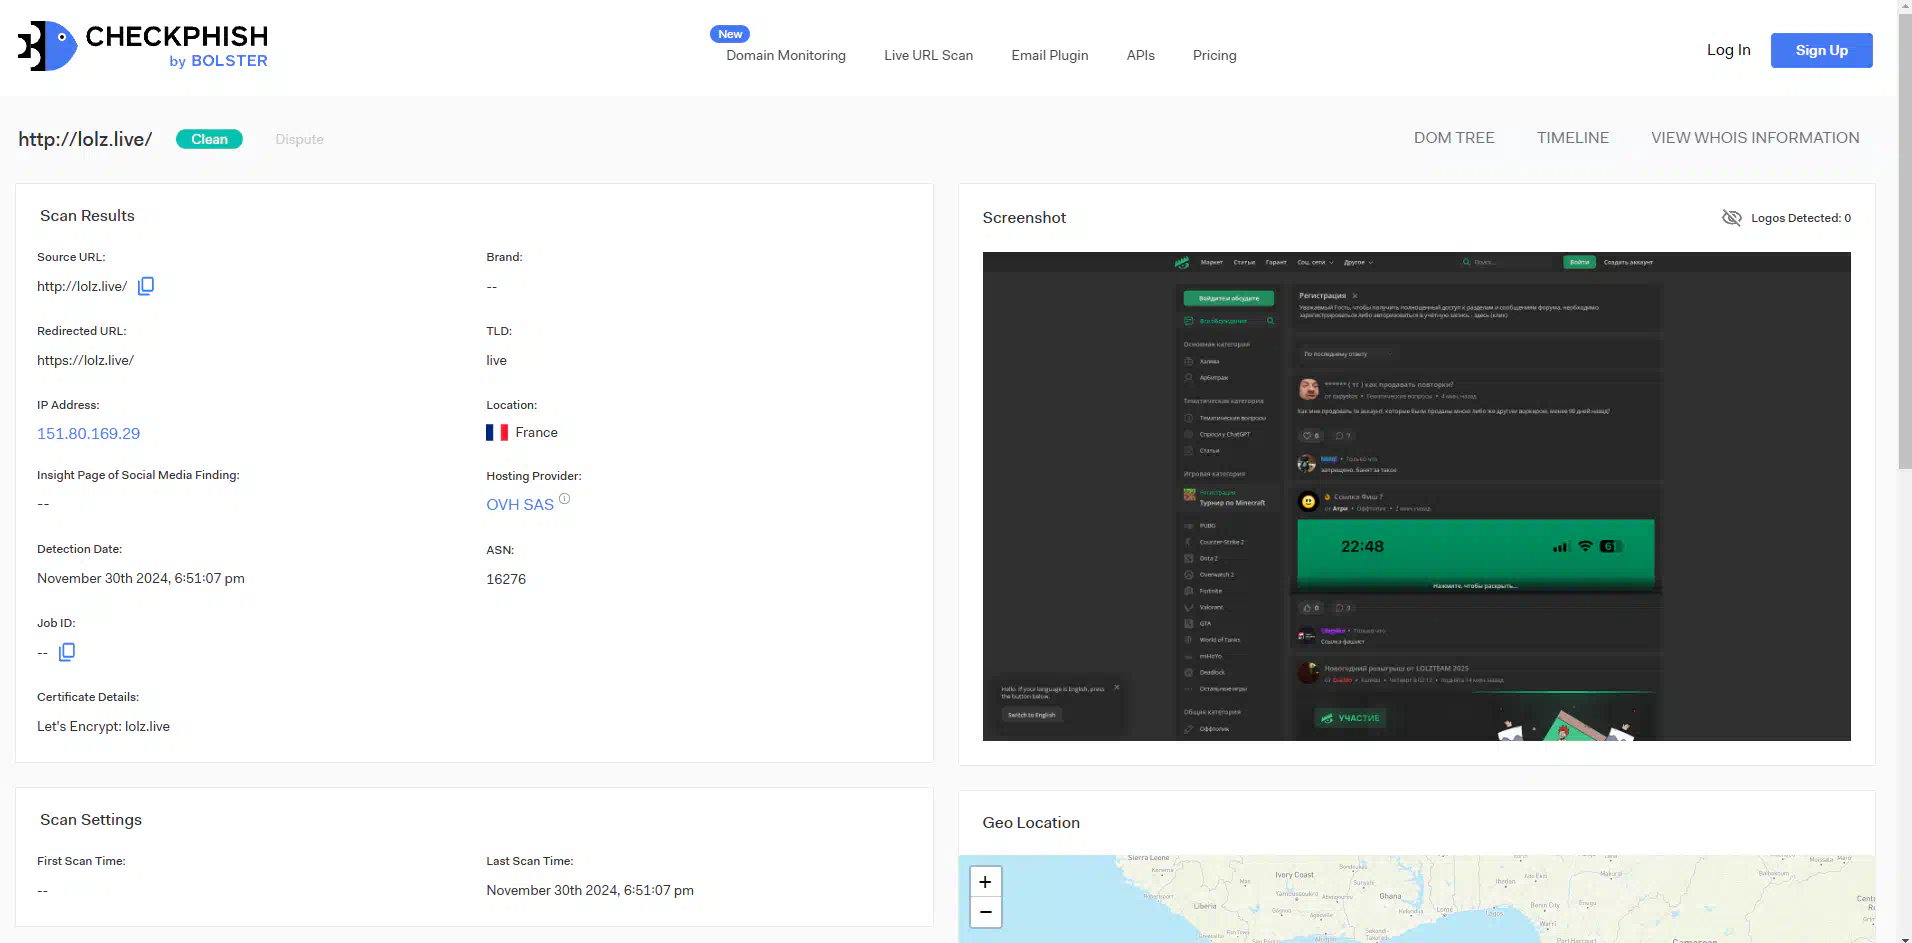This screenshot has height=943, width=1912.
Task: Click the CheckPhish fish logo
Action: pos(47,46)
